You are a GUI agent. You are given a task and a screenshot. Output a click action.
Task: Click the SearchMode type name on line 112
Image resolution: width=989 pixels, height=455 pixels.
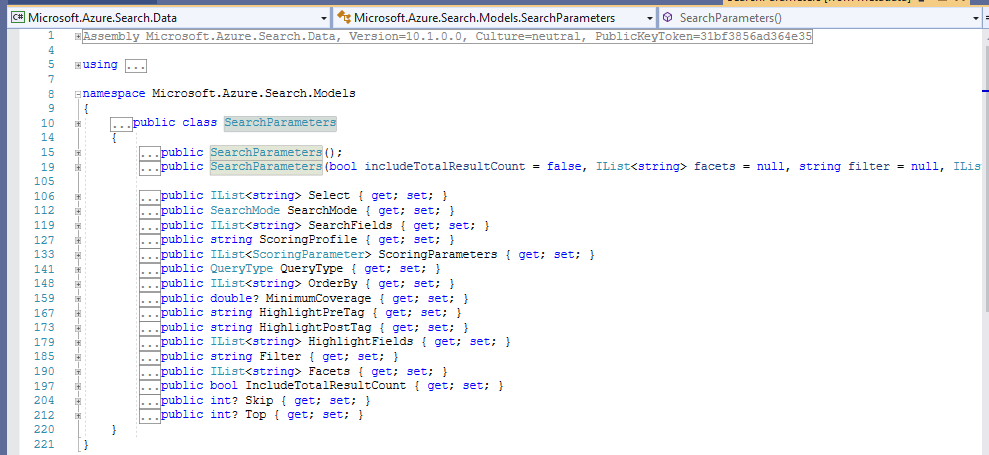point(245,210)
